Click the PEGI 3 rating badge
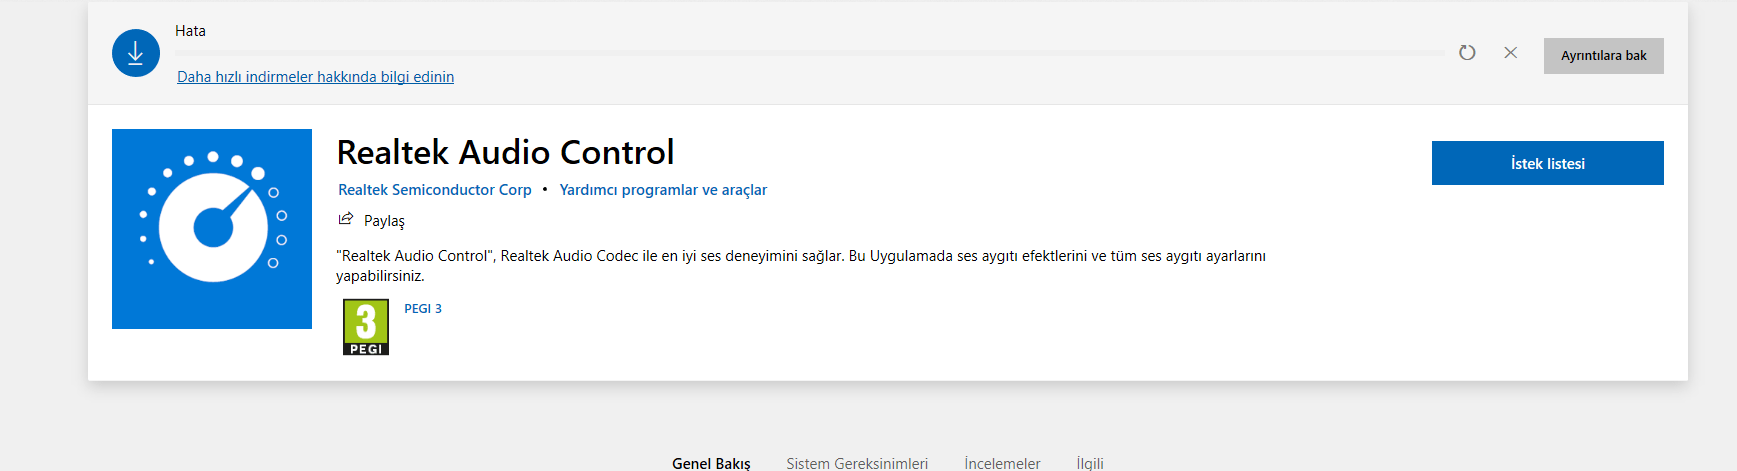Image resolution: width=1737 pixels, height=471 pixels. pyautogui.click(x=366, y=327)
